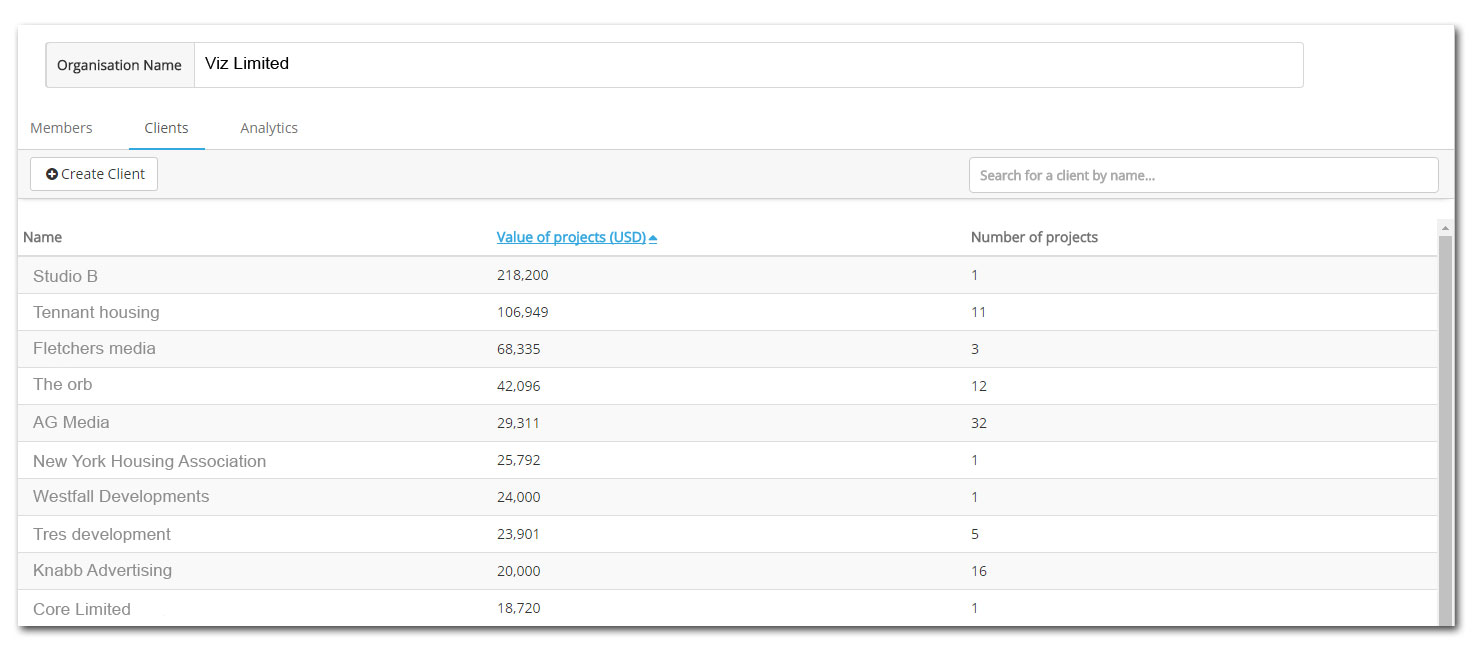Click the 42,096 project value

518,386
